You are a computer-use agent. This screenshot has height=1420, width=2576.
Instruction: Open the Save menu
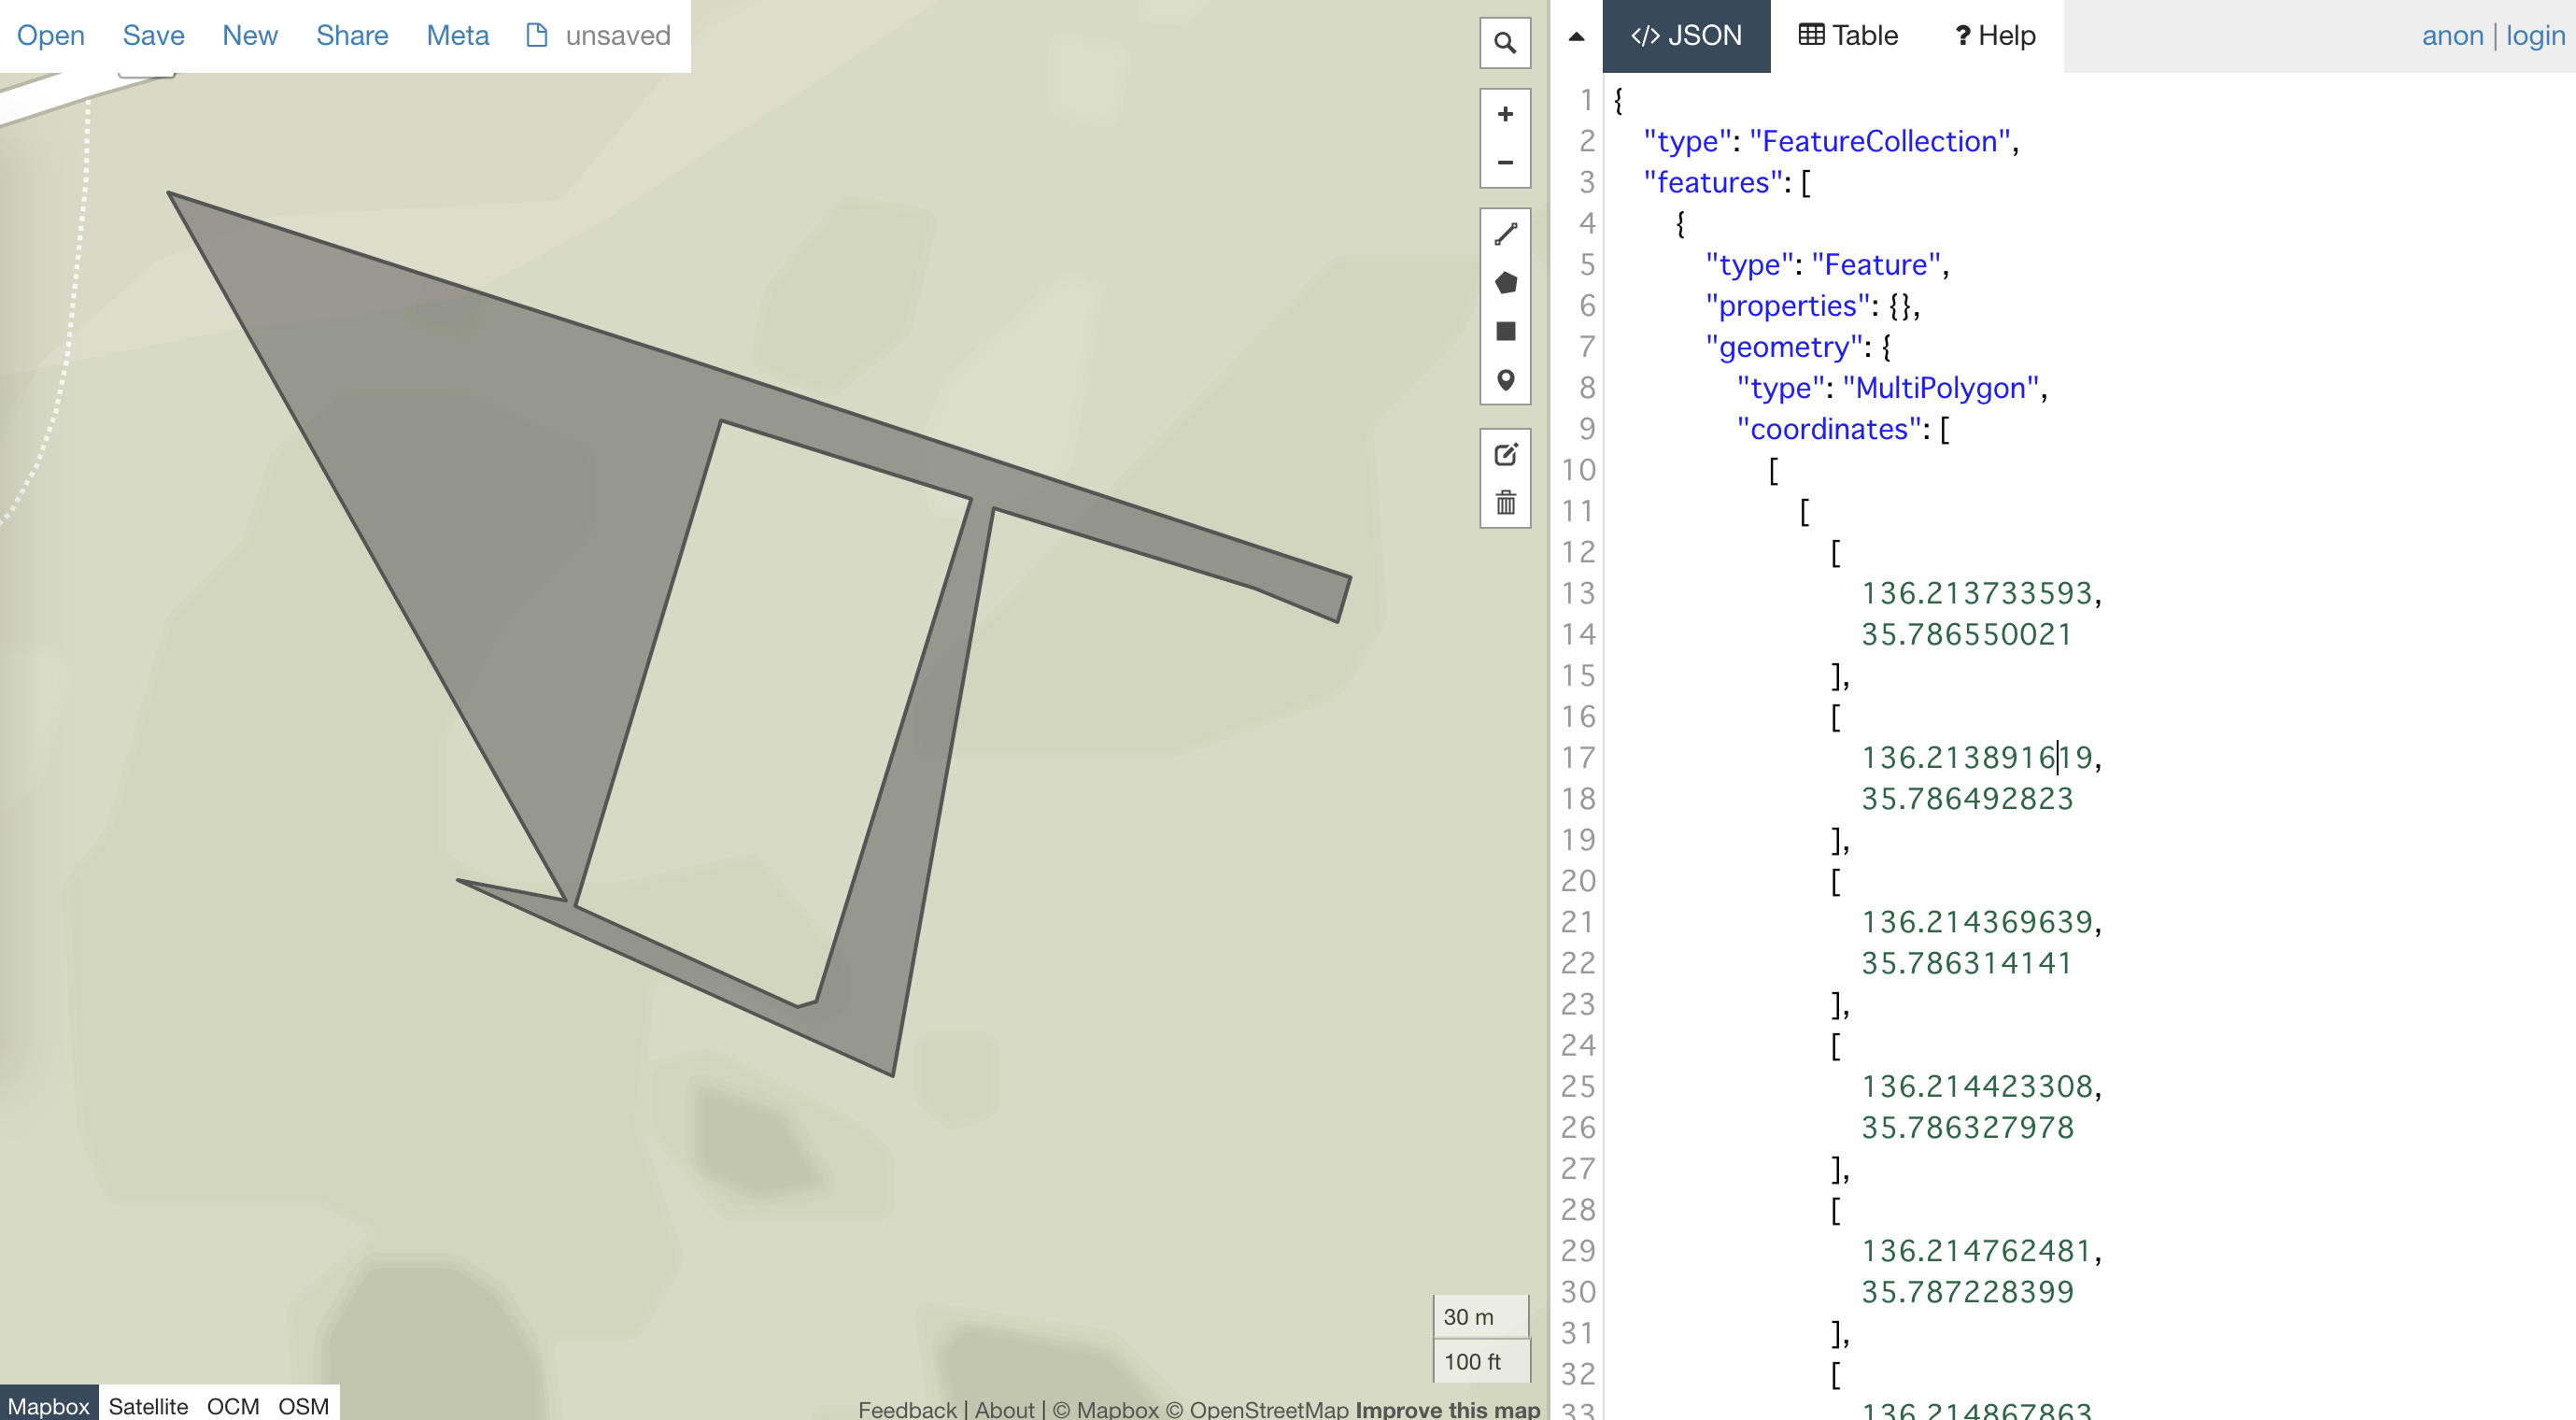[153, 36]
